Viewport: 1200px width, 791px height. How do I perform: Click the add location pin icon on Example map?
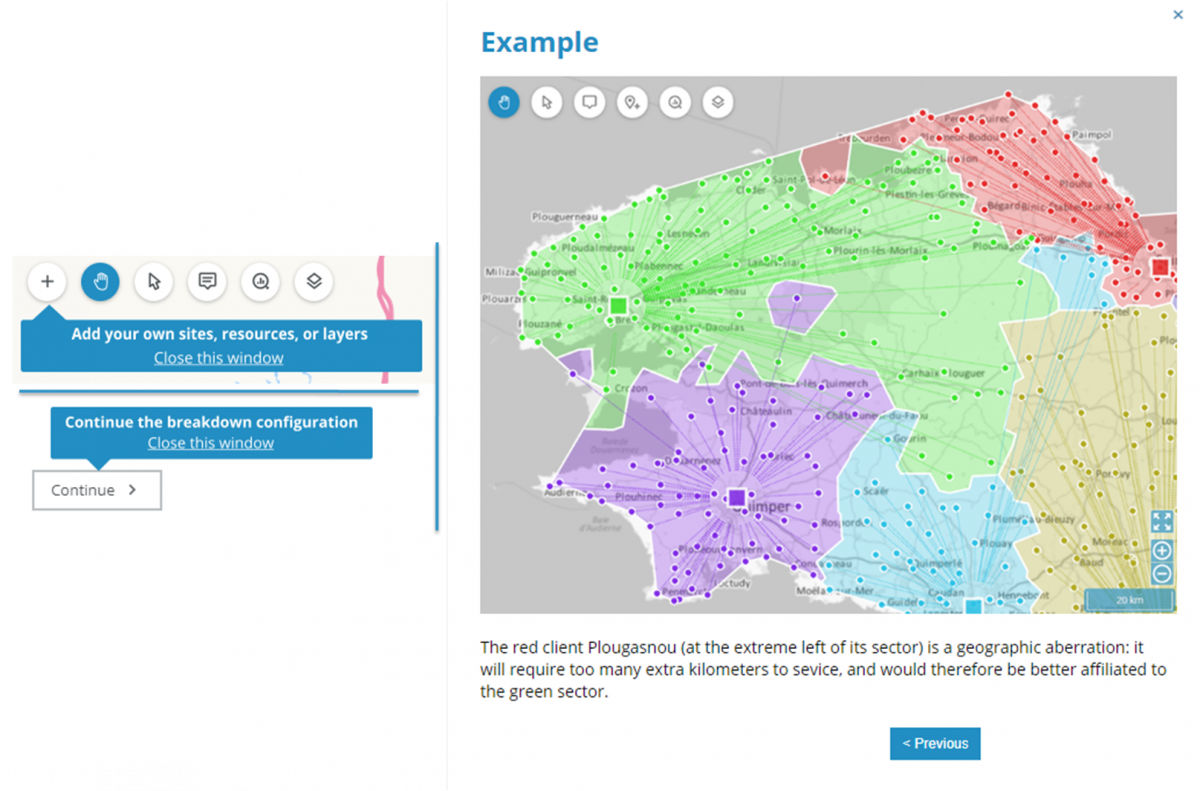(x=632, y=102)
